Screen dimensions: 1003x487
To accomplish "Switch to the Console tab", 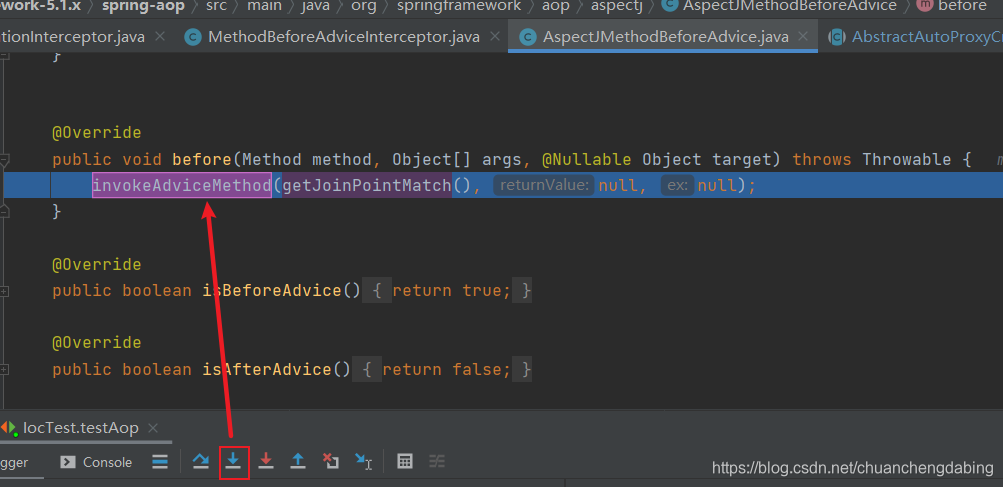I will 96,462.
